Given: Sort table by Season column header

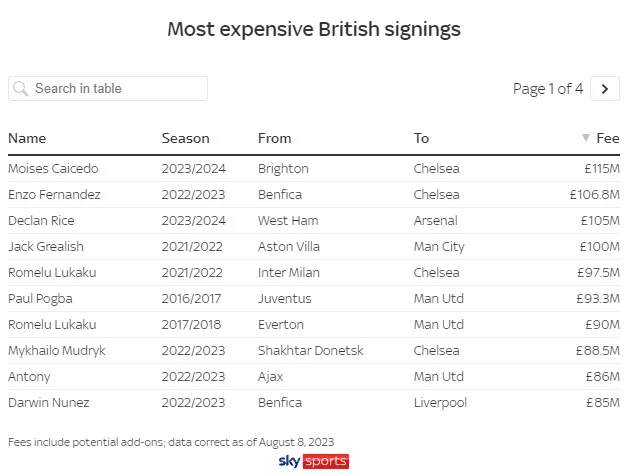Looking at the screenshot, I should pyautogui.click(x=186, y=138).
